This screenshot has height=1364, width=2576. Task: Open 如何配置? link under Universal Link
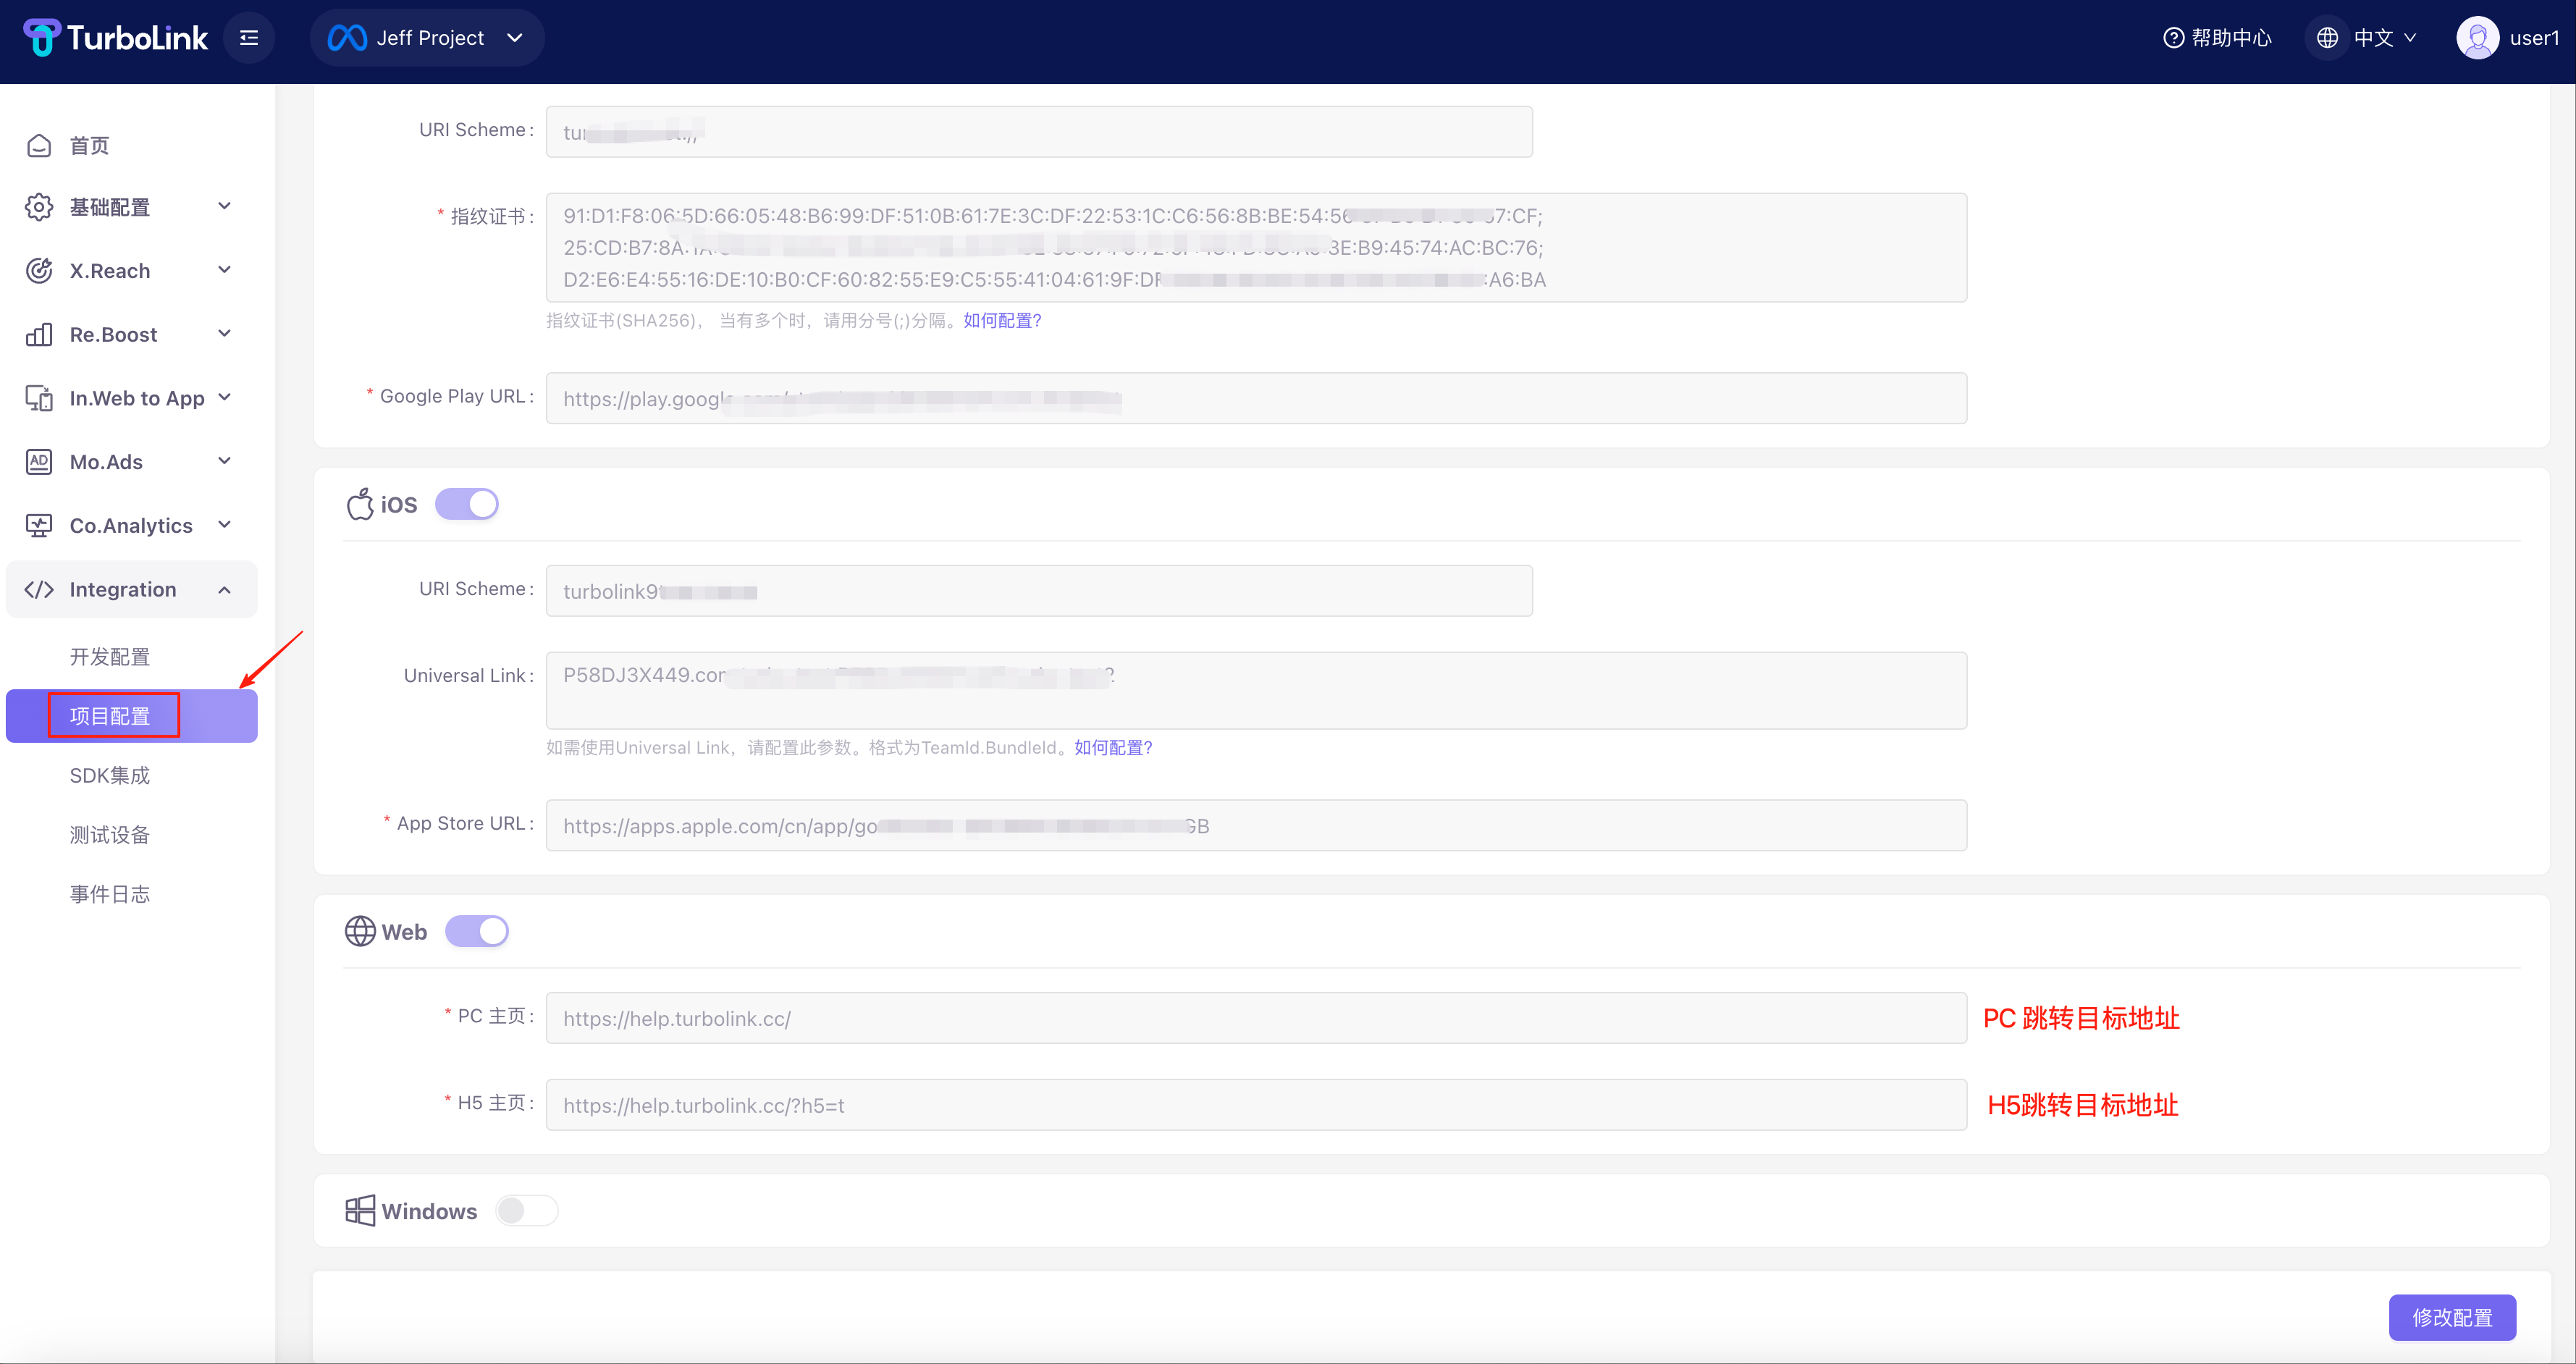[x=1113, y=748]
